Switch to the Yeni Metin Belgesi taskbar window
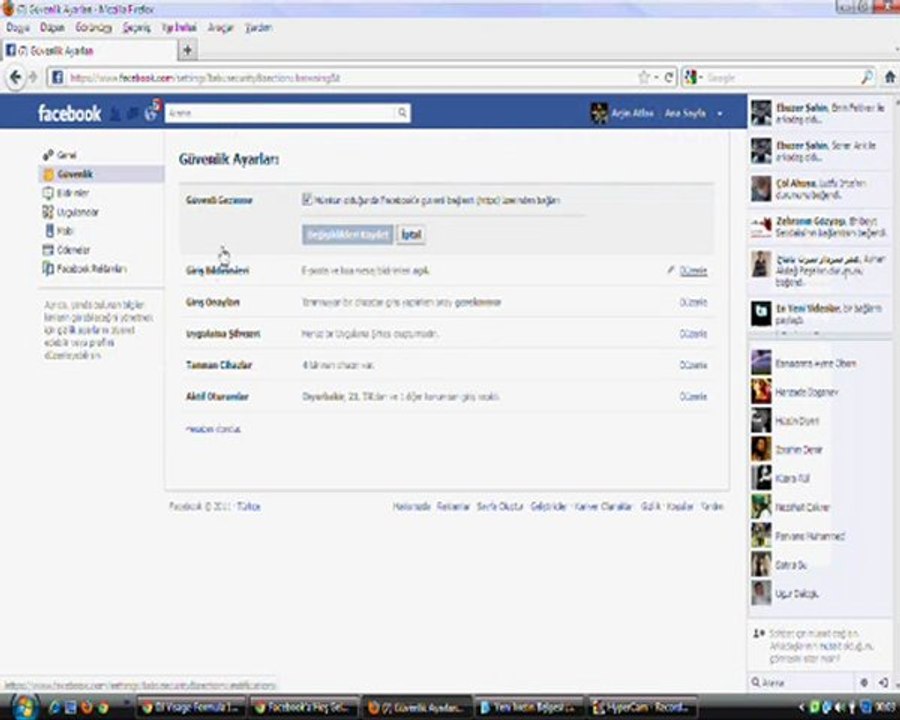Viewport: 900px width, 720px height. (529, 707)
